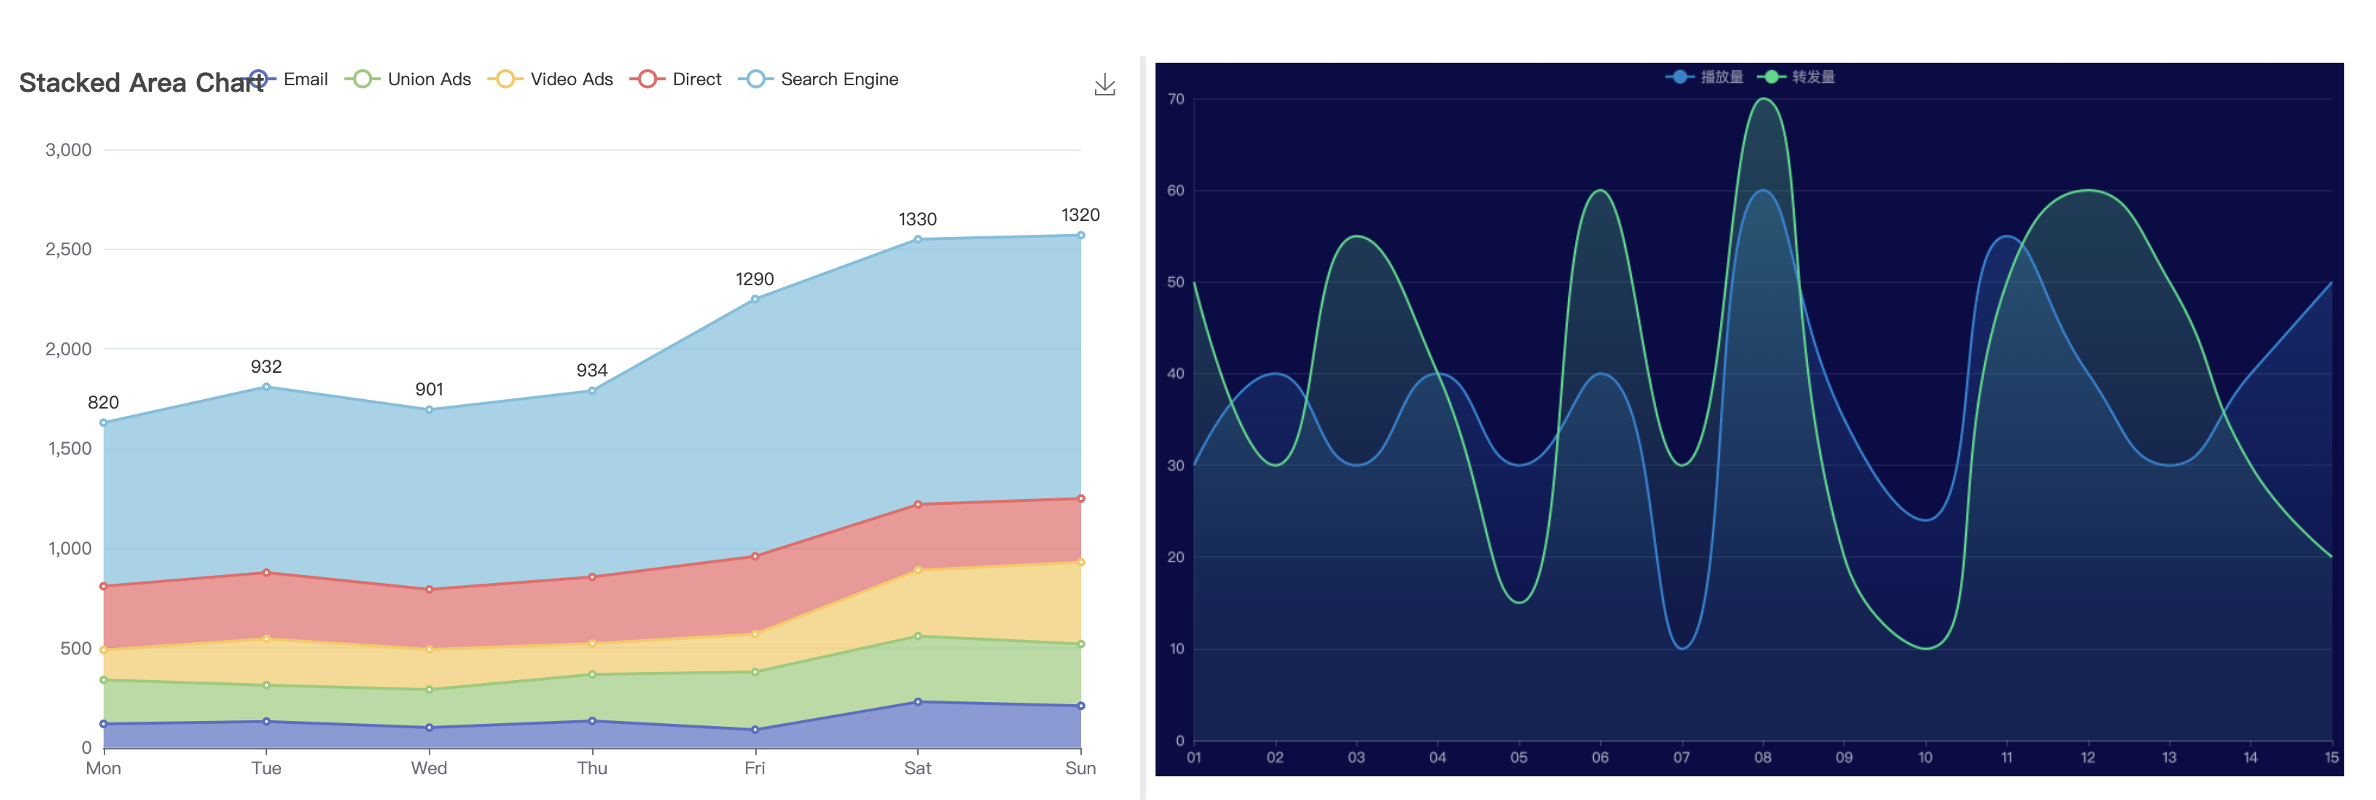Click the red Direct point on Sat
Image resolution: width=2376 pixels, height=800 pixels.
click(x=917, y=505)
